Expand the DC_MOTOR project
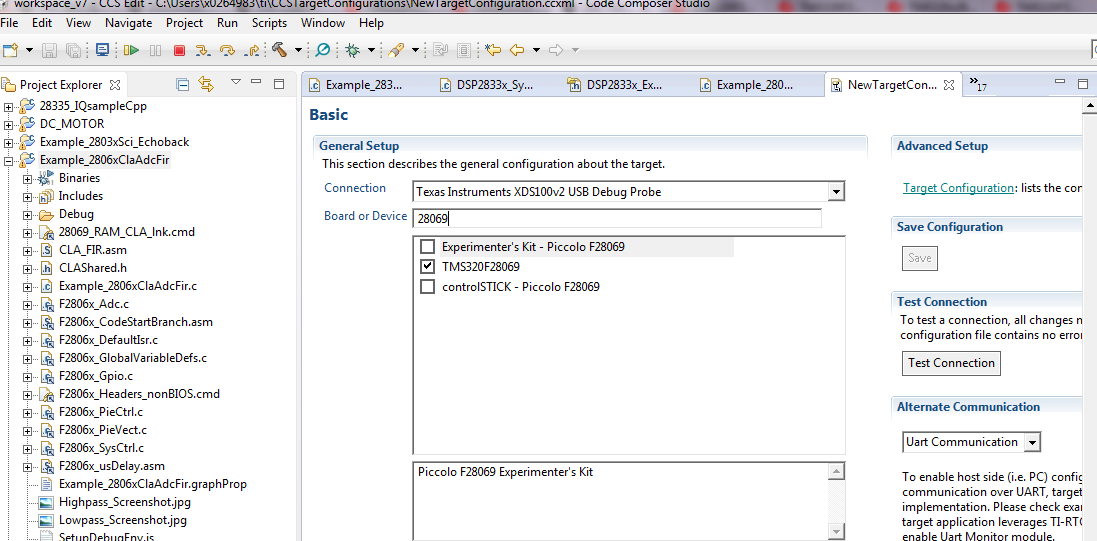The height and width of the screenshot is (541, 1097). (x=8, y=125)
